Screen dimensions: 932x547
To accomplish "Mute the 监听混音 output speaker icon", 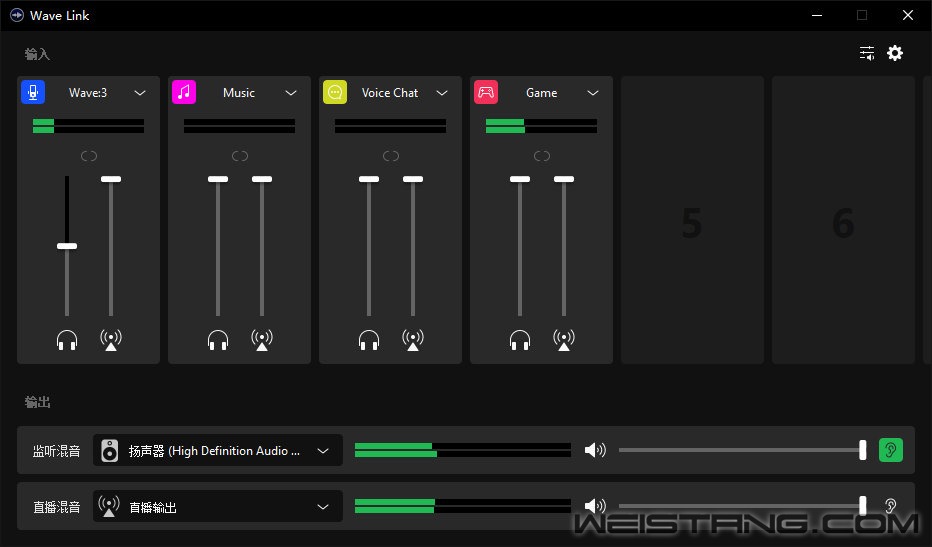I will pos(595,450).
